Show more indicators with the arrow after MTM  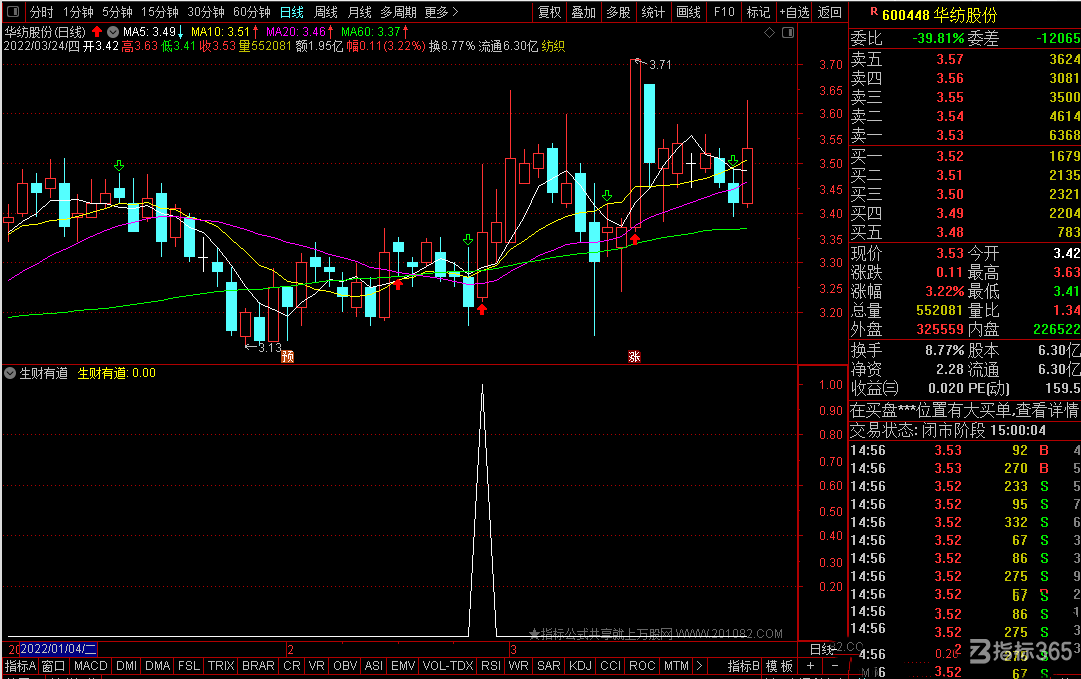(699, 666)
